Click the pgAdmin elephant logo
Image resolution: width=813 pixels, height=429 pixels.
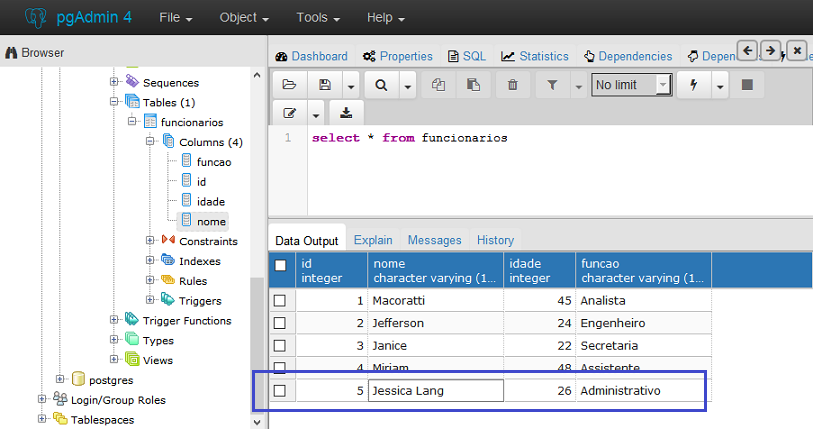point(36,18)
